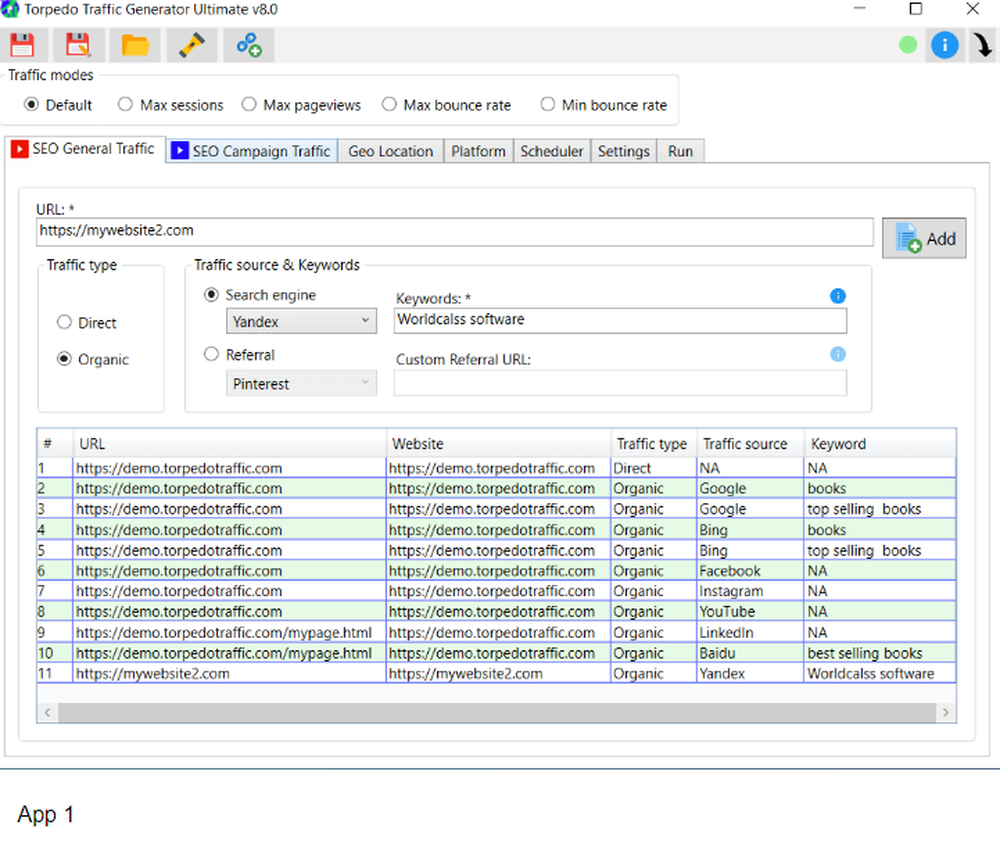Image resolution: width=1000 pixels, height=858 pixels.
Task: Click the blue info icon at top right
Action: (x=944, y=45)
